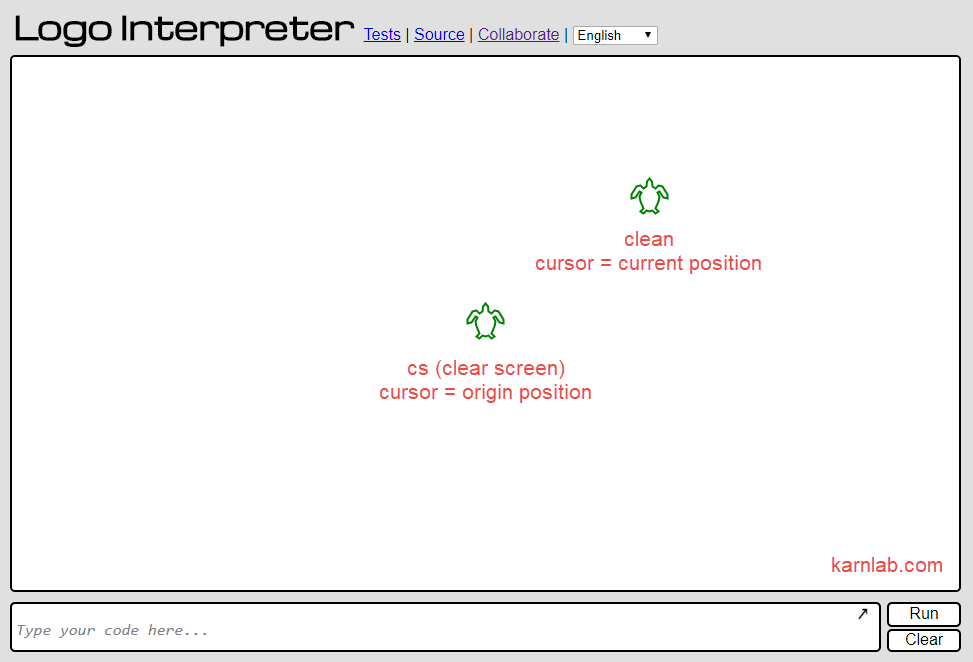Click the 'cursor = current position' text

coord(648,264)
